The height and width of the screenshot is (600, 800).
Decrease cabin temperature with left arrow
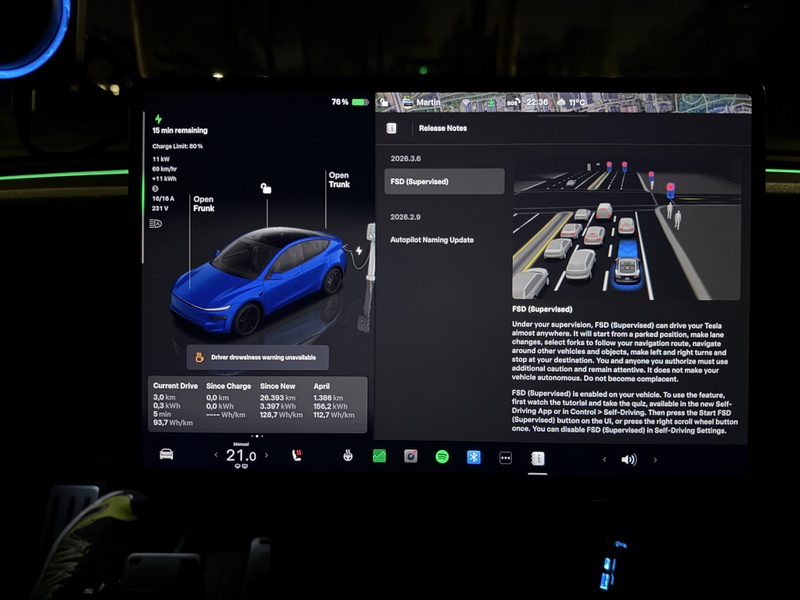216,455
